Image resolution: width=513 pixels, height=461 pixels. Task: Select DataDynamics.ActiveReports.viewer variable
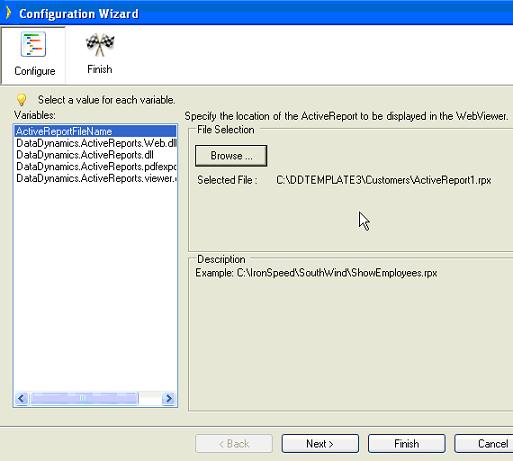(x=95, y=178)
